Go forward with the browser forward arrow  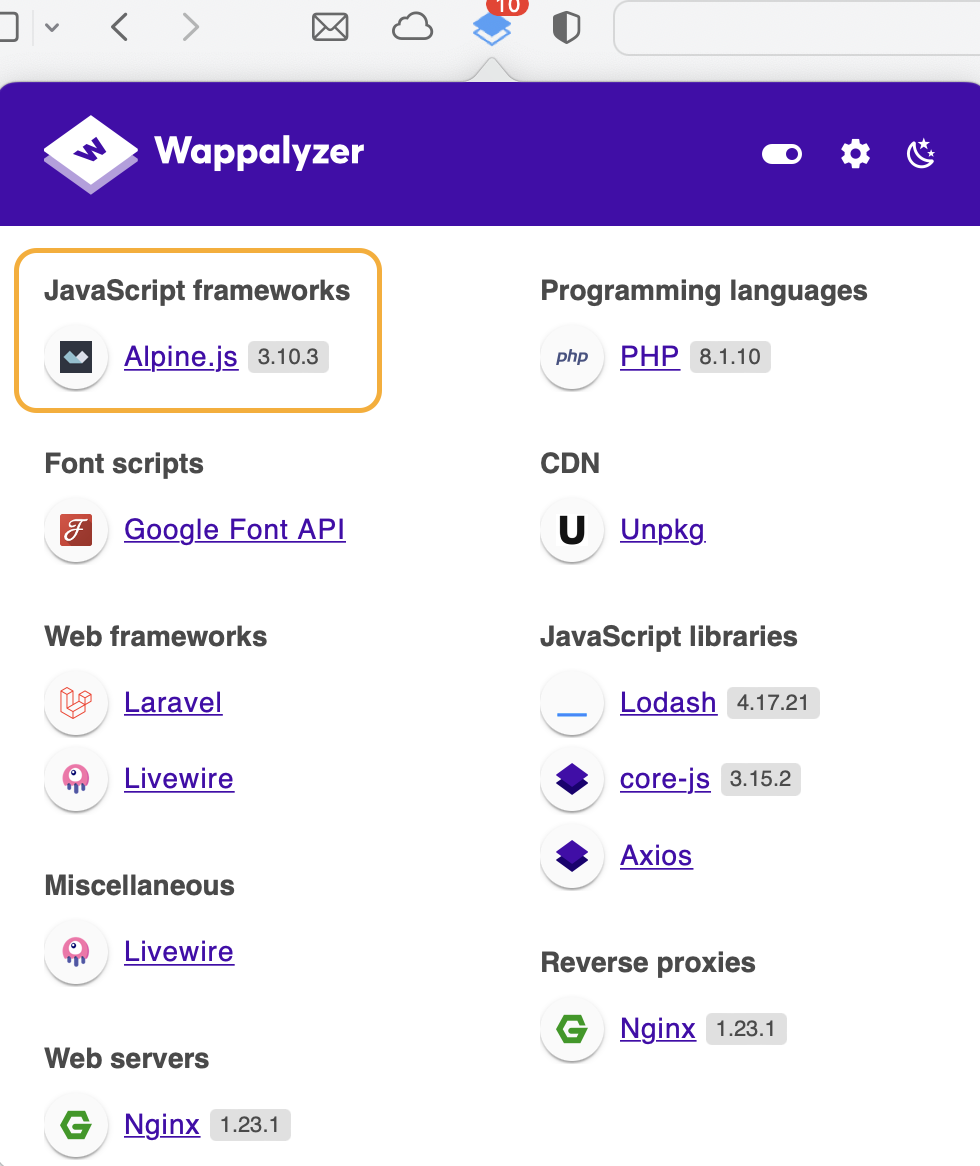[x=190, y=28]
